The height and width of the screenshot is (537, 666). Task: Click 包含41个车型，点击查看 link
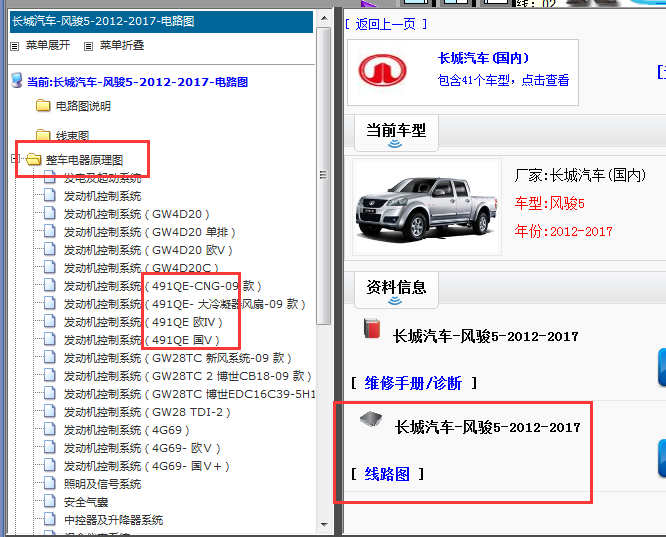click(503, 80)
